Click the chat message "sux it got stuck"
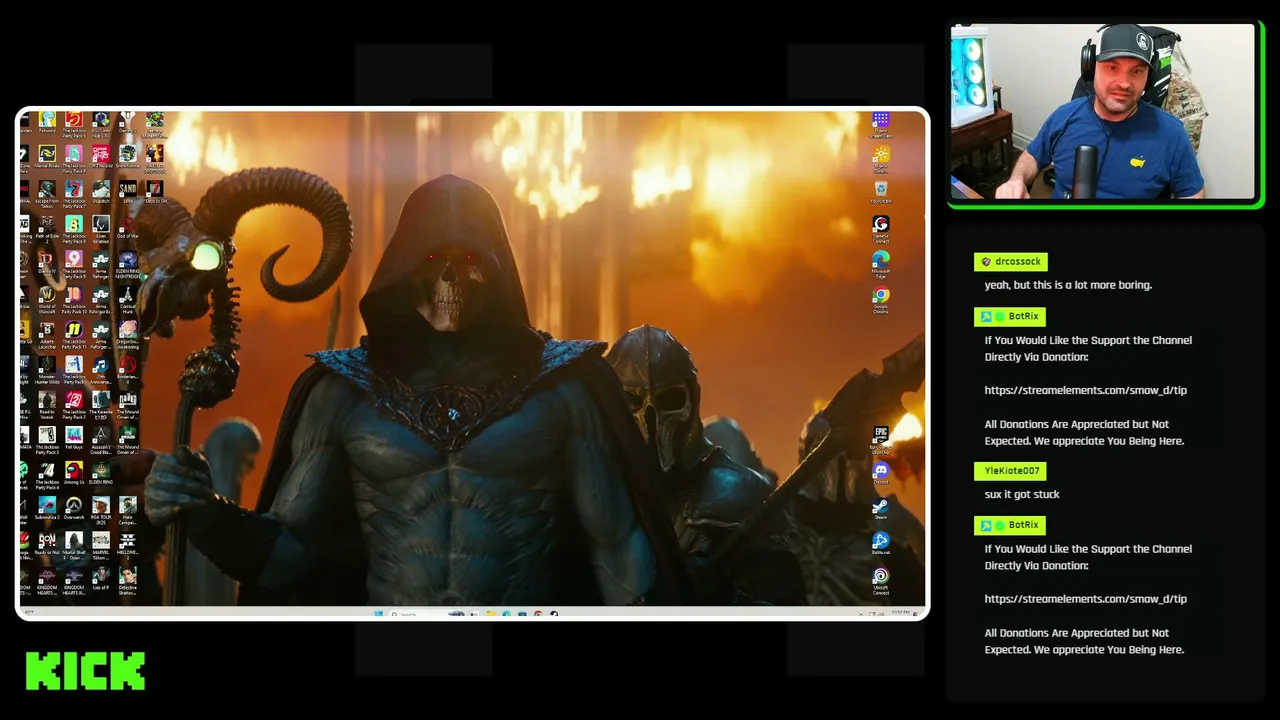The width and height of the screenshot is (1280, 720). point(1022,494)
